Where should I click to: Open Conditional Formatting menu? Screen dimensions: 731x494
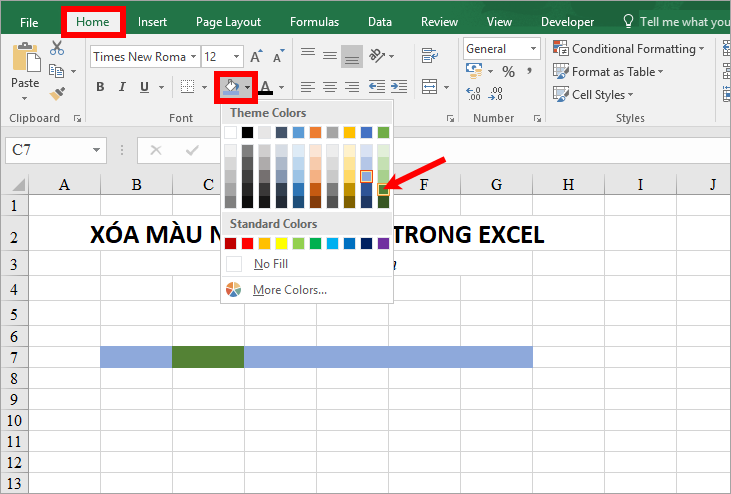628,48
